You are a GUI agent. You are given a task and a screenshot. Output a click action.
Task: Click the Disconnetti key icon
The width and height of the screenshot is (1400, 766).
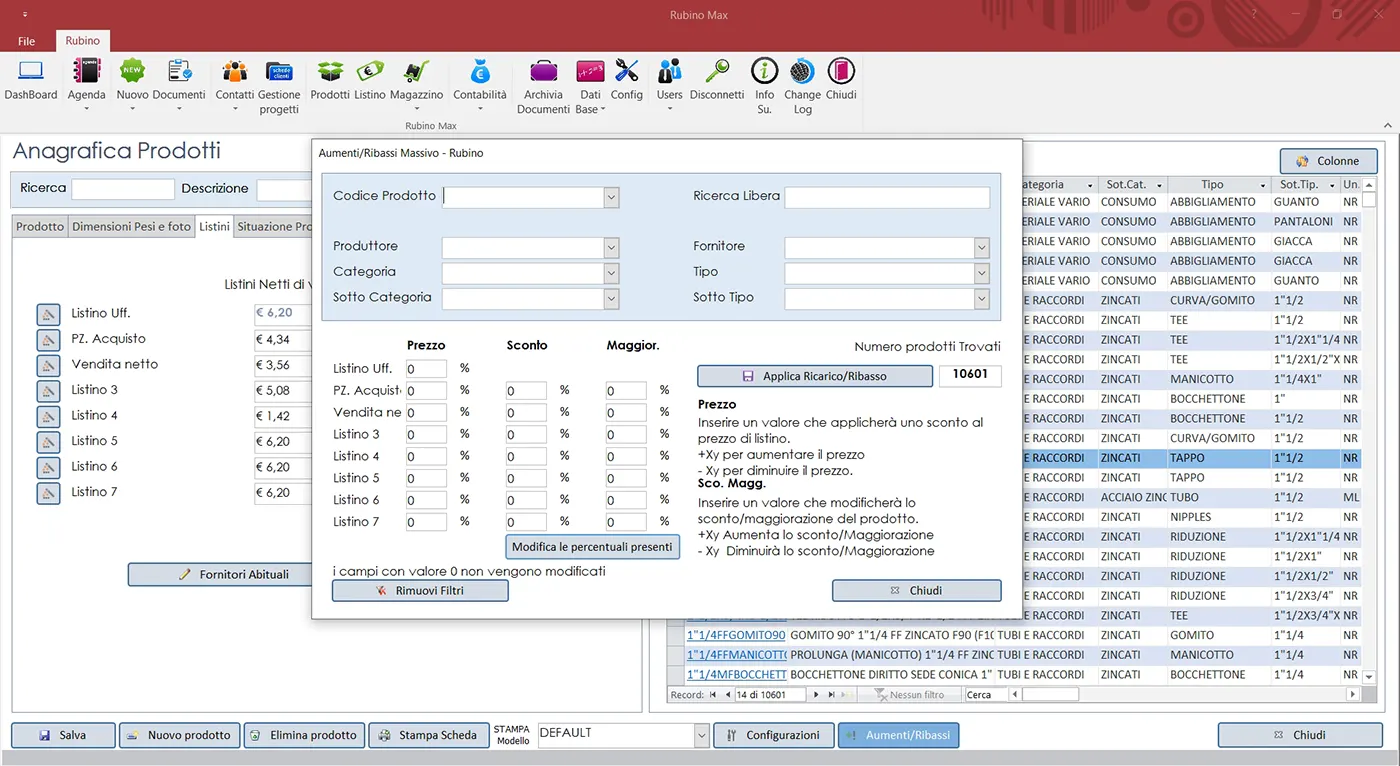(717, 80)
